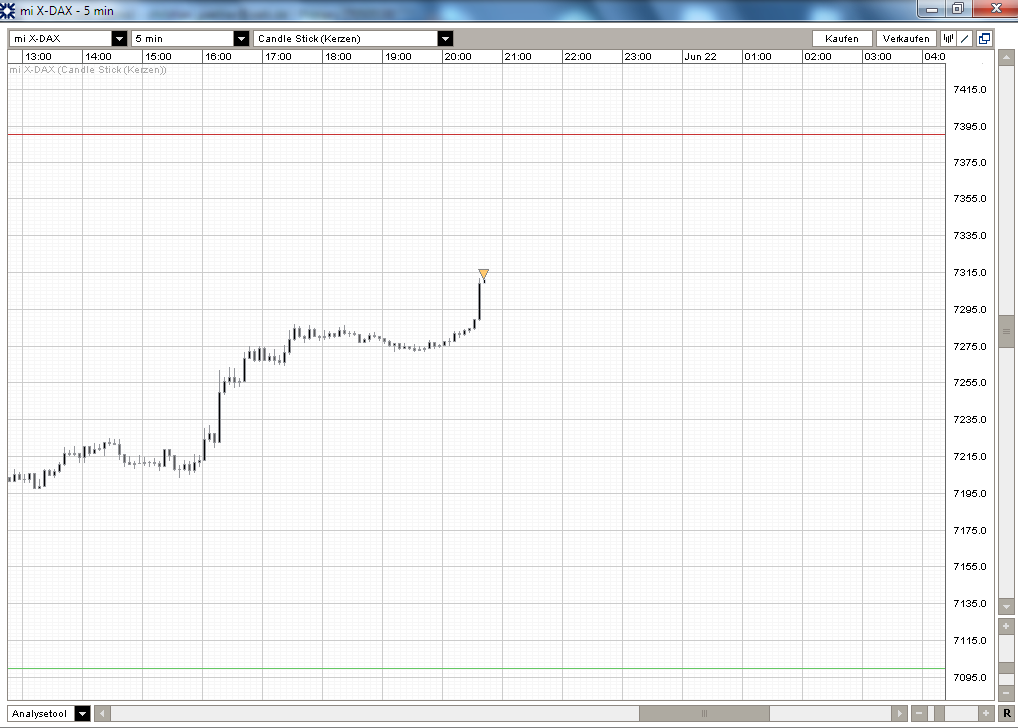Click the 20:00 time axis label

click(x=458, y=56)
